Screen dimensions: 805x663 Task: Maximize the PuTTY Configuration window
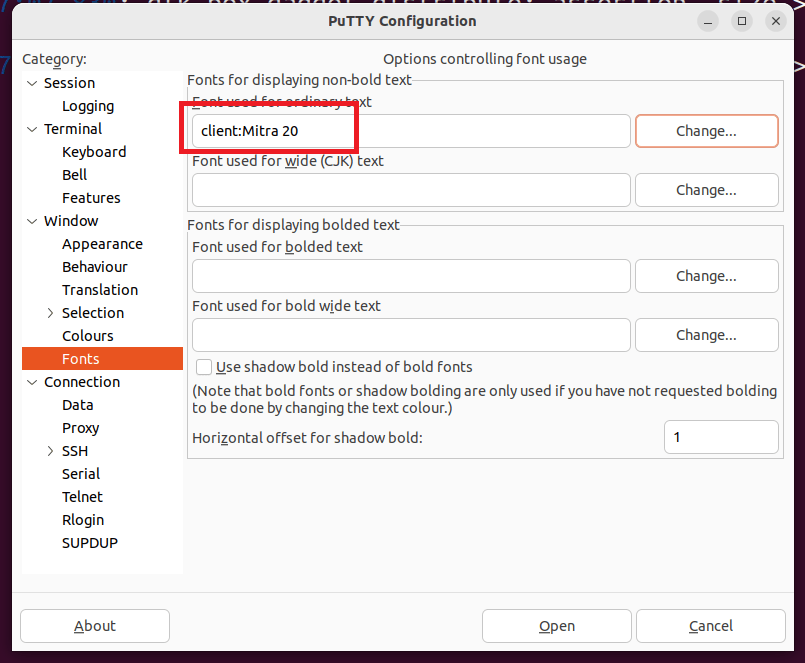[x=742, y=21]
